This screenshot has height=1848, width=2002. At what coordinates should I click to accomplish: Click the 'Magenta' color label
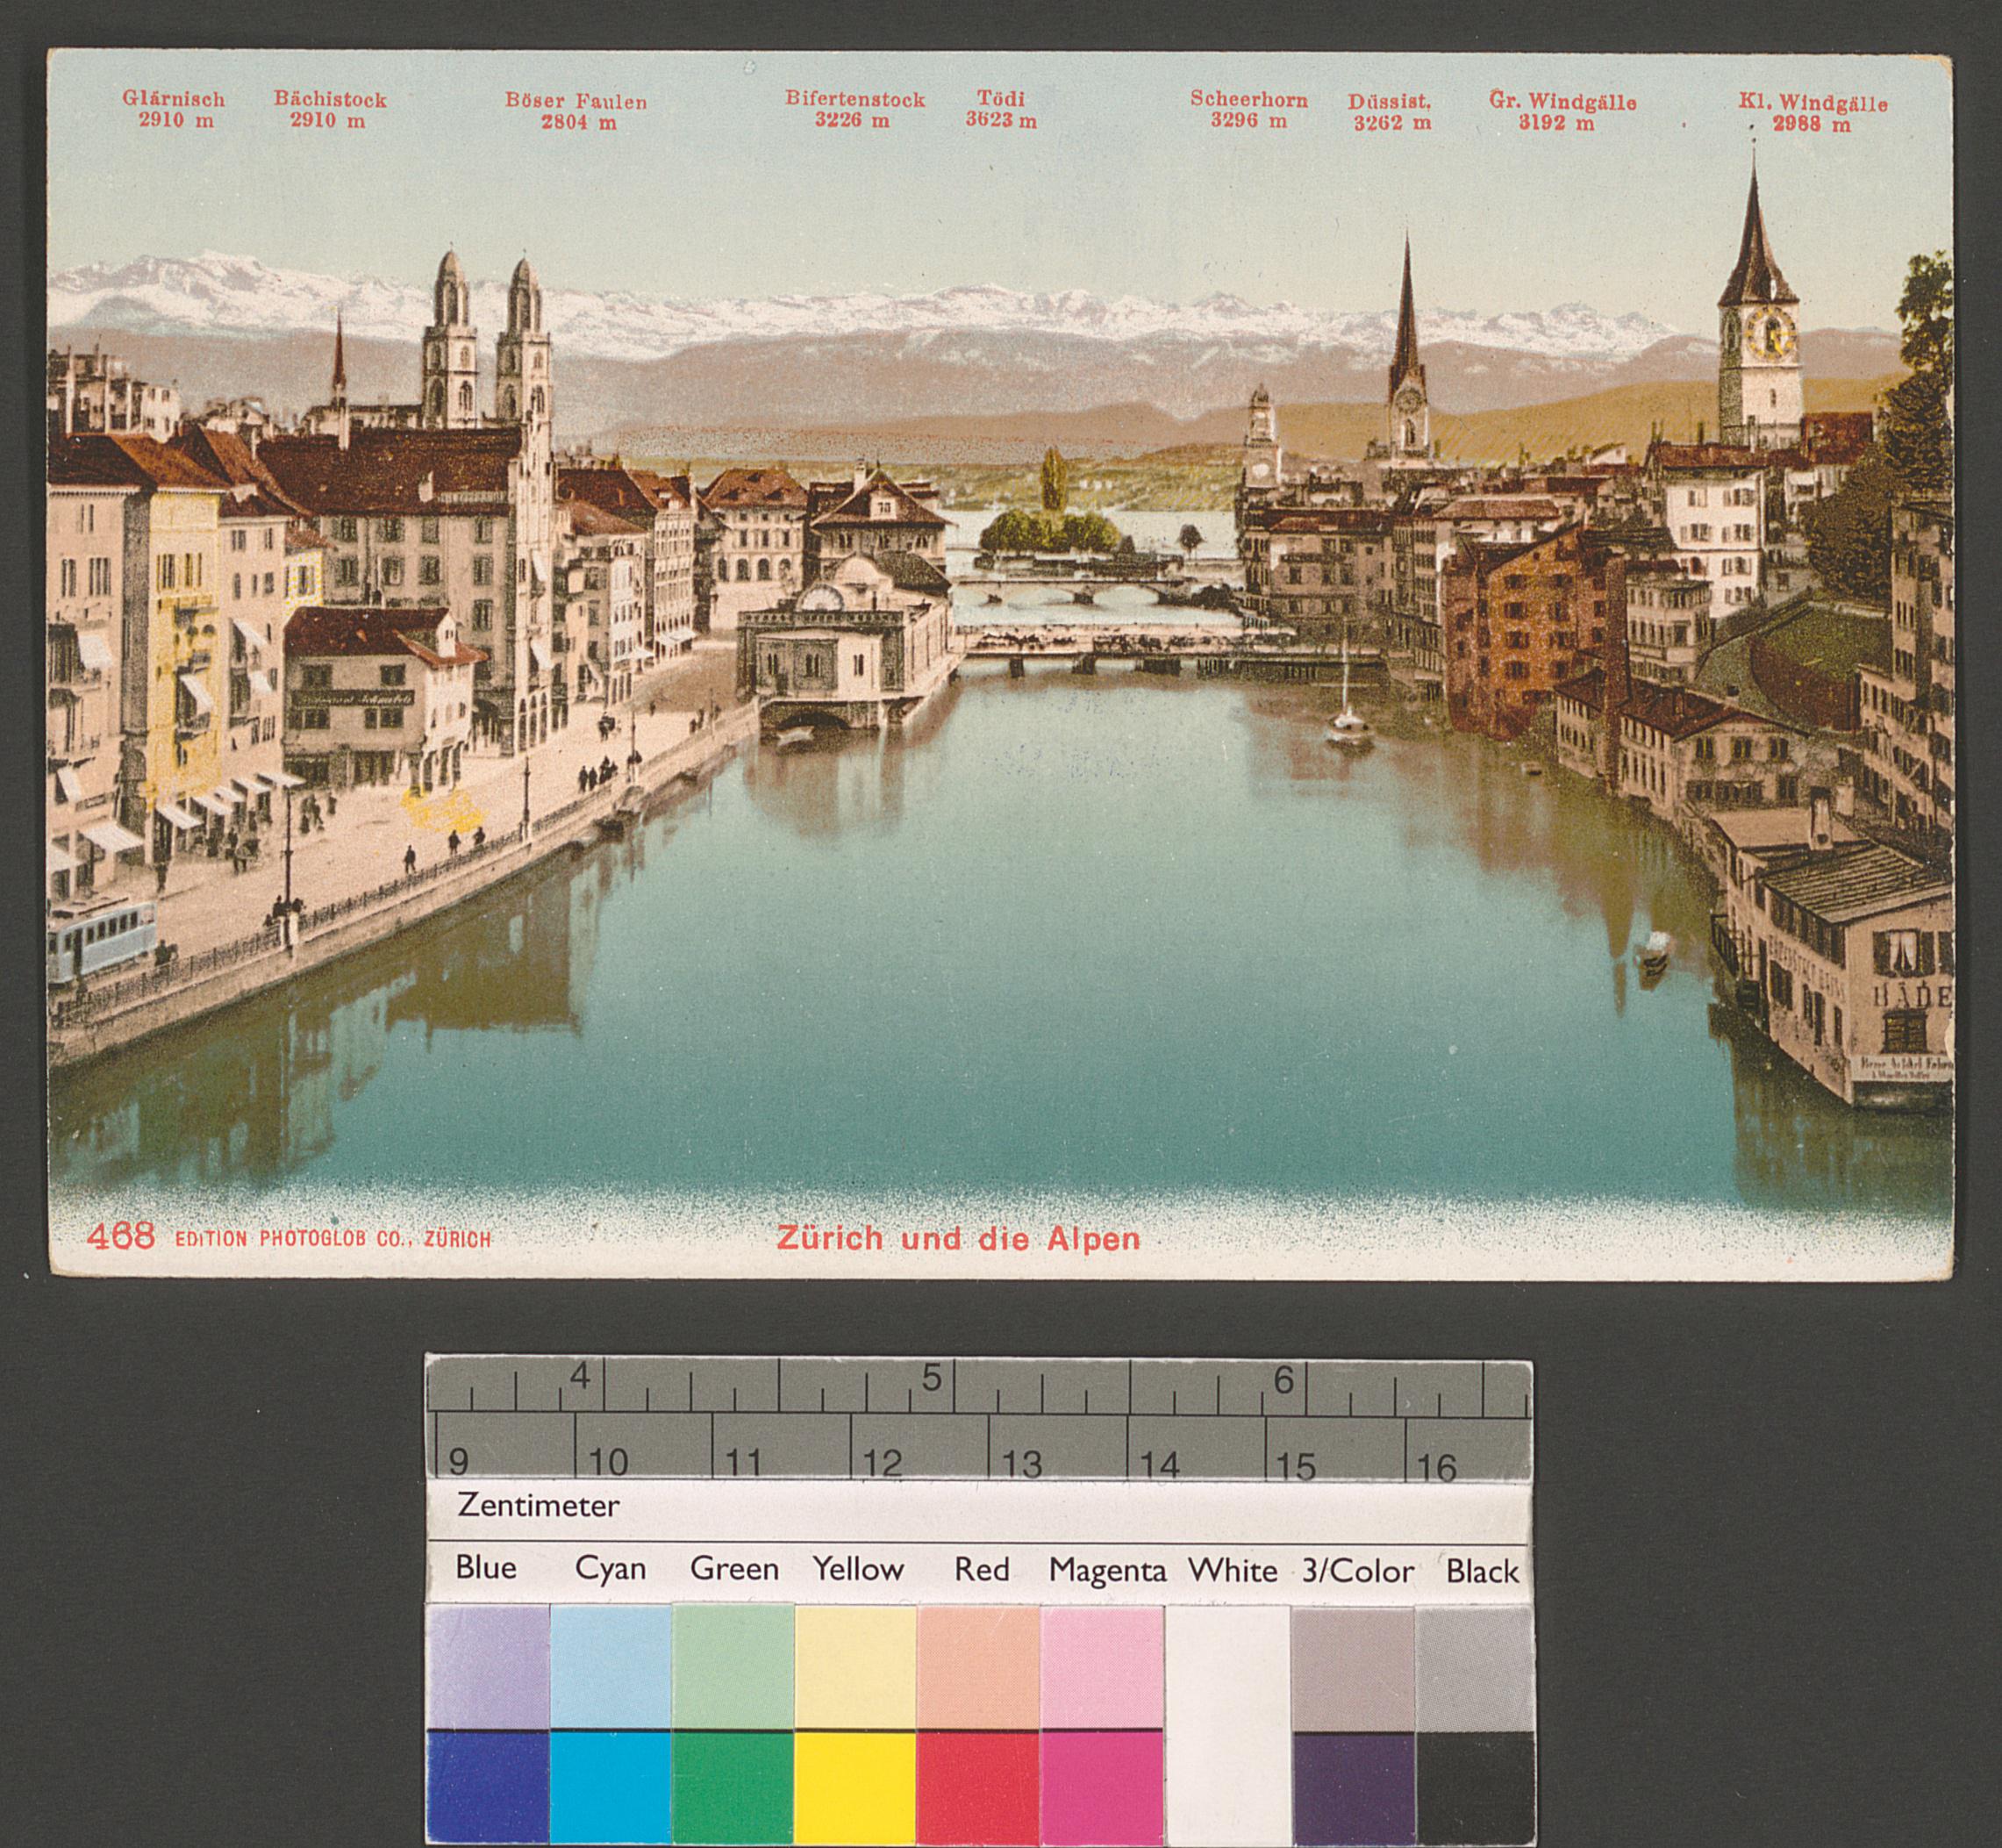pyautogui.click(x=1107, y=1572)
